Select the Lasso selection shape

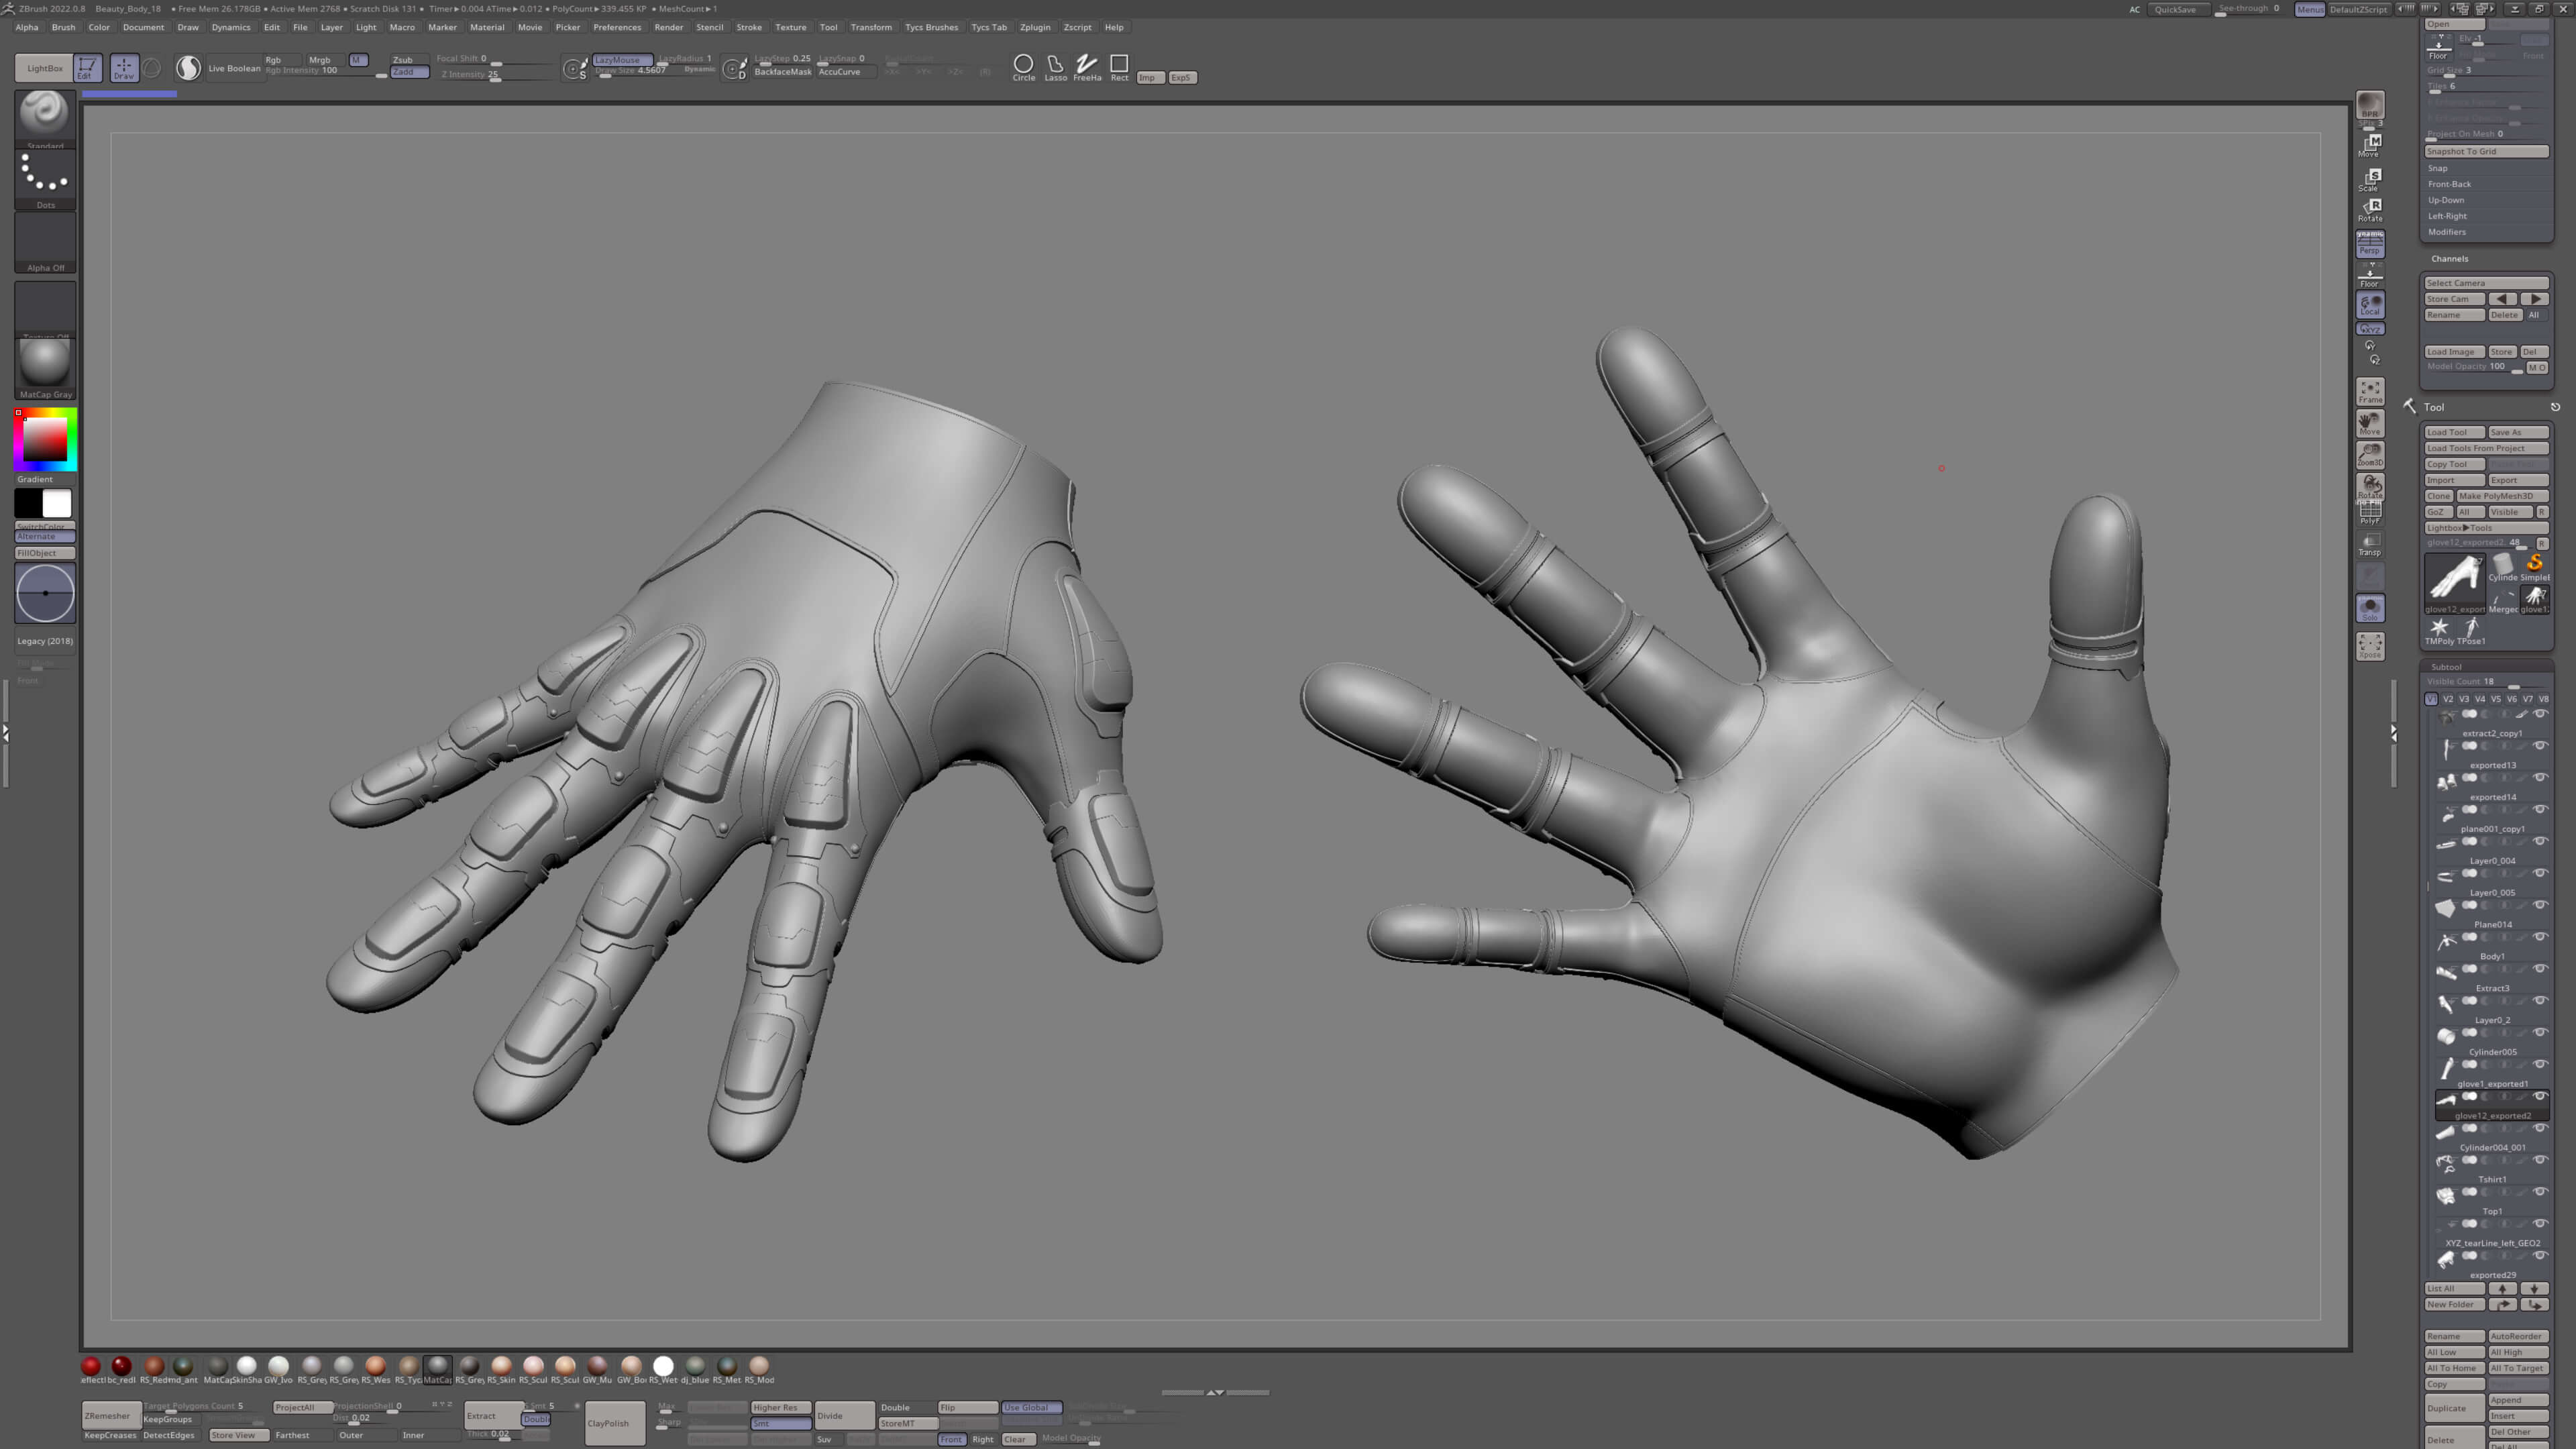(1055, 68)
